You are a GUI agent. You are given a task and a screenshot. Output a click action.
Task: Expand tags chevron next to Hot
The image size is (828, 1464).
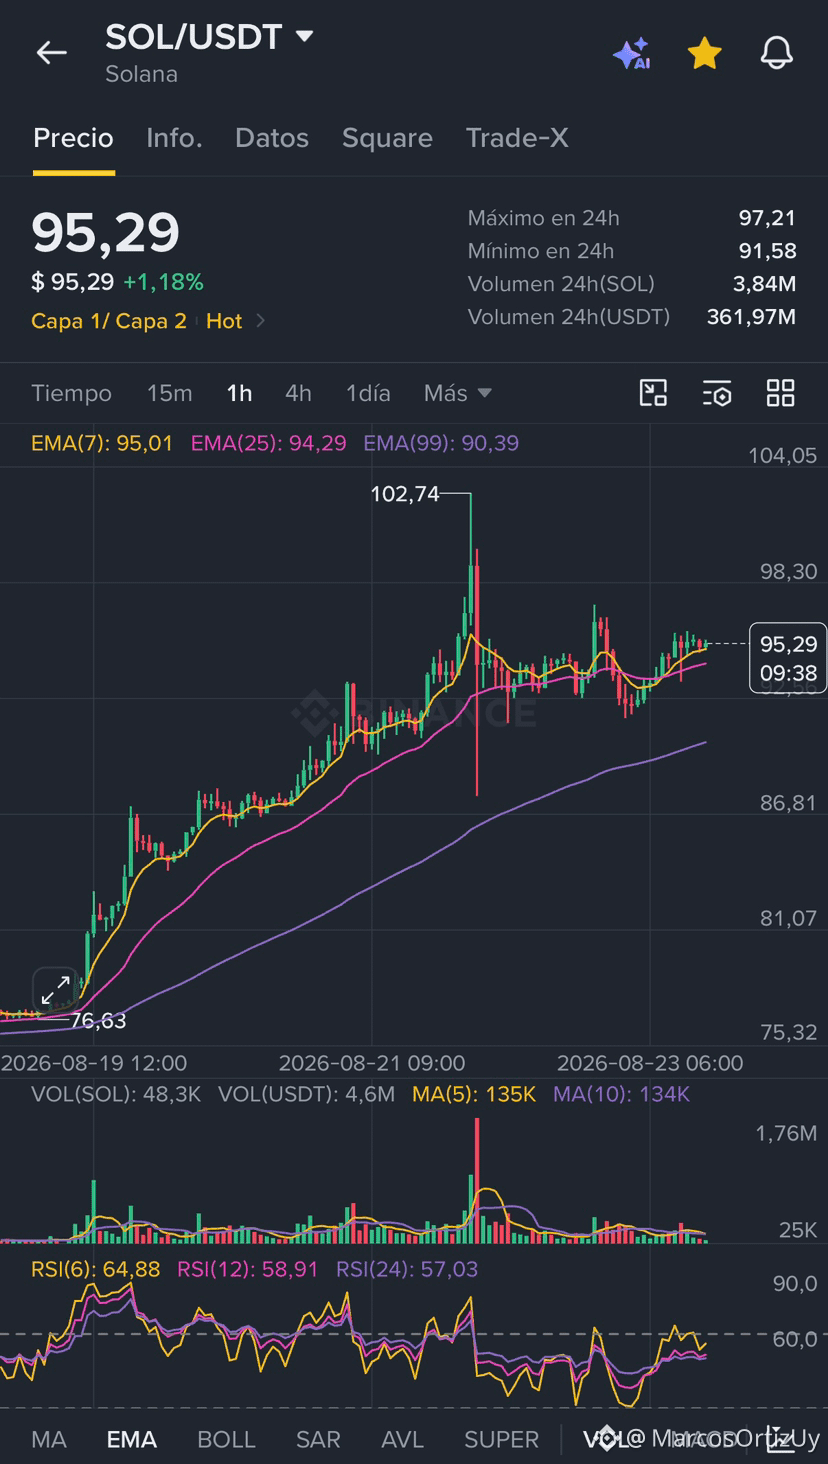[x=261, y=321]
